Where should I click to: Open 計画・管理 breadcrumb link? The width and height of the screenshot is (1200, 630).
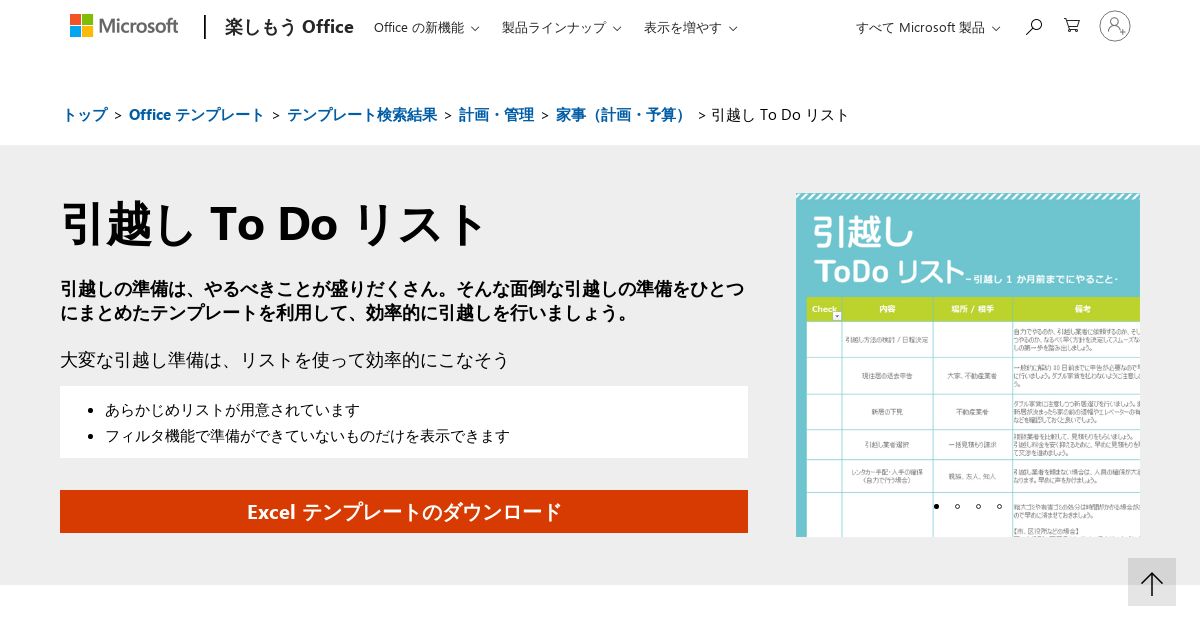pos(496,114)
